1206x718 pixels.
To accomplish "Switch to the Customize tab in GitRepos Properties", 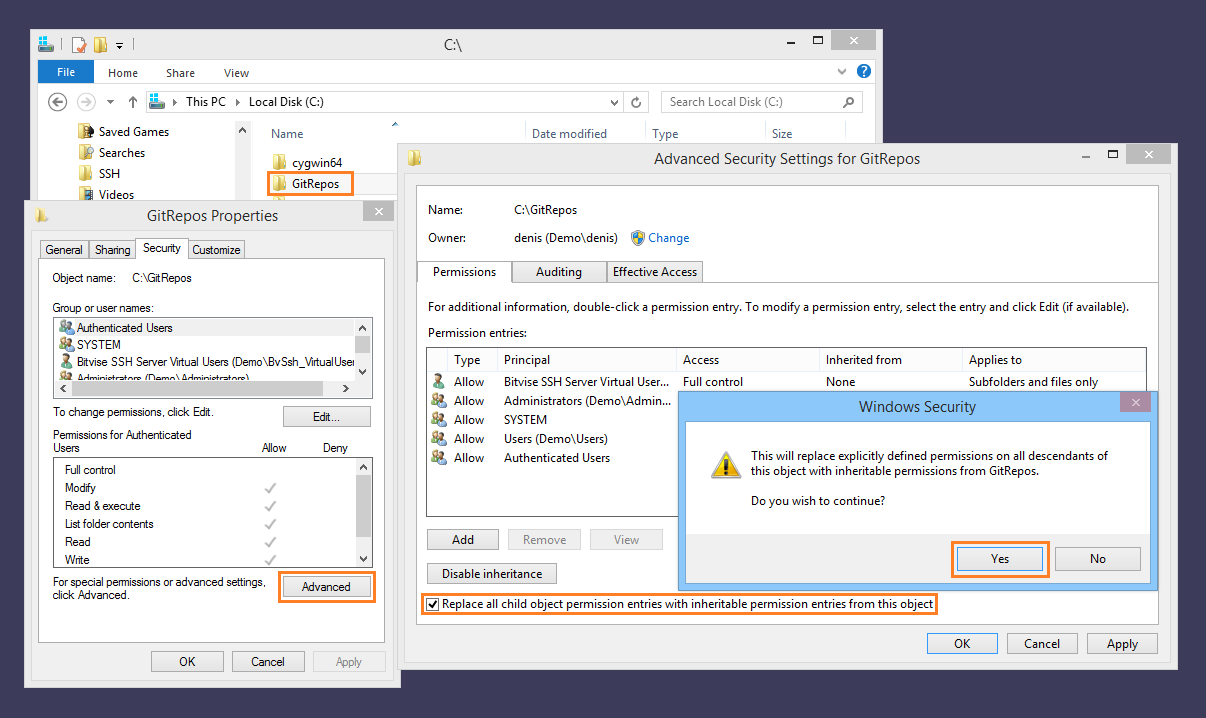I will click(216, 250).
